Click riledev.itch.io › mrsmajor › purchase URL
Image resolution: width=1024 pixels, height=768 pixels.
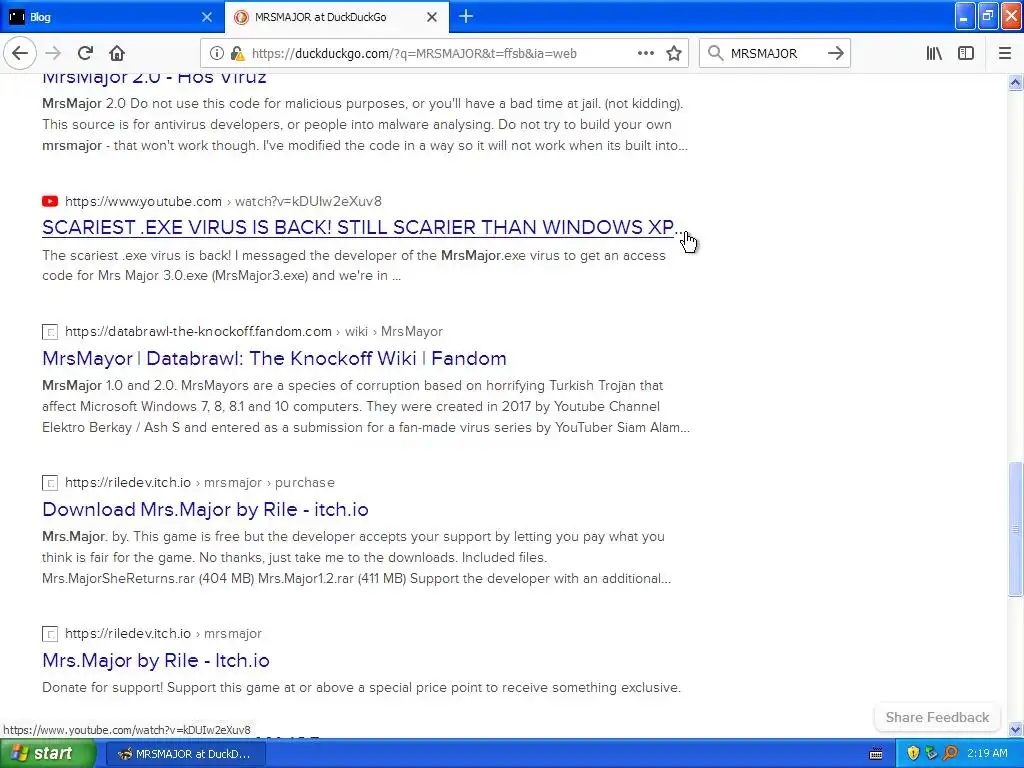click(x=200, y=483)
